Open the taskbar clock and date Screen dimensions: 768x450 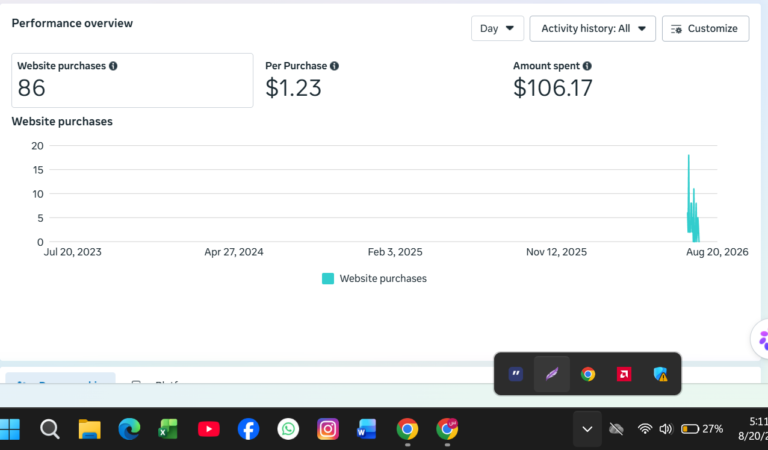[x=753, y=429]
